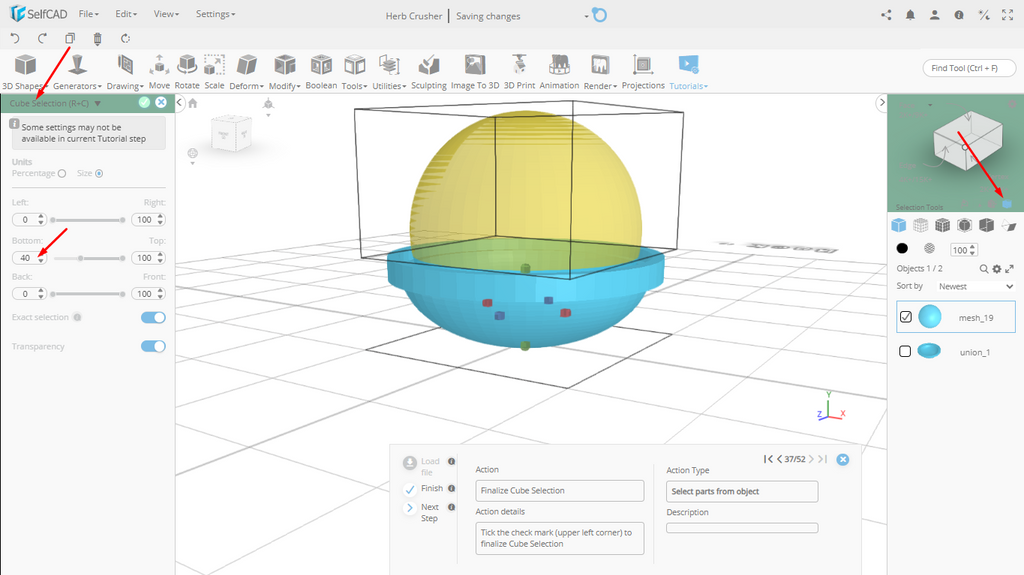Click solid black color material icon
This screenshot has height=575, width=1024.
point(902,248)
